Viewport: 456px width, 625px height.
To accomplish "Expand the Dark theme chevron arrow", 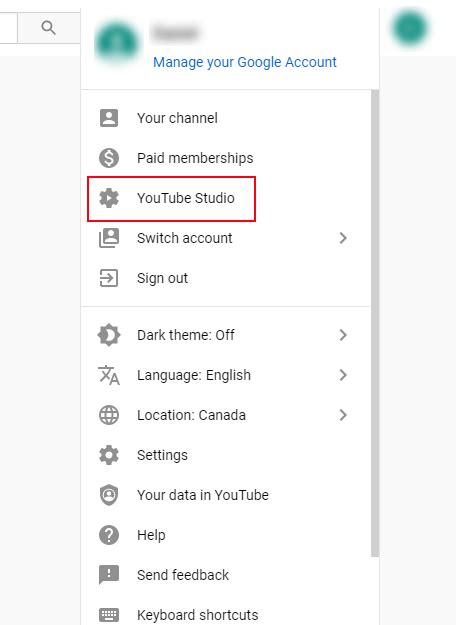I will click(x=343, y=335).
